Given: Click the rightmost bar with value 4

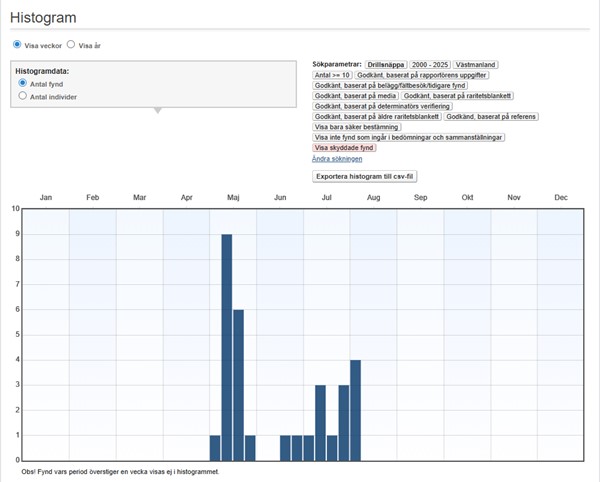Looking at the screenshot, I should pos(355,410).
